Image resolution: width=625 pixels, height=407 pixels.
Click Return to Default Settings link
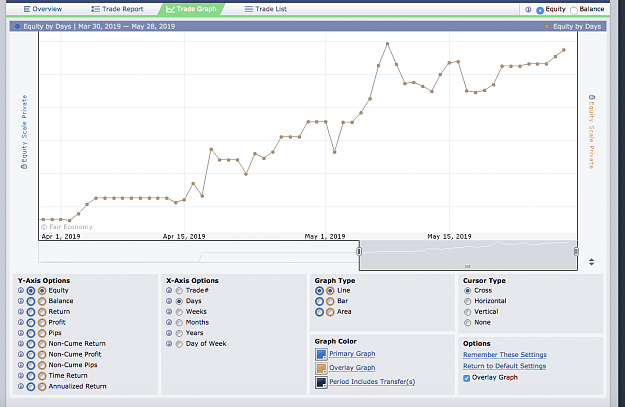(505, 366)
